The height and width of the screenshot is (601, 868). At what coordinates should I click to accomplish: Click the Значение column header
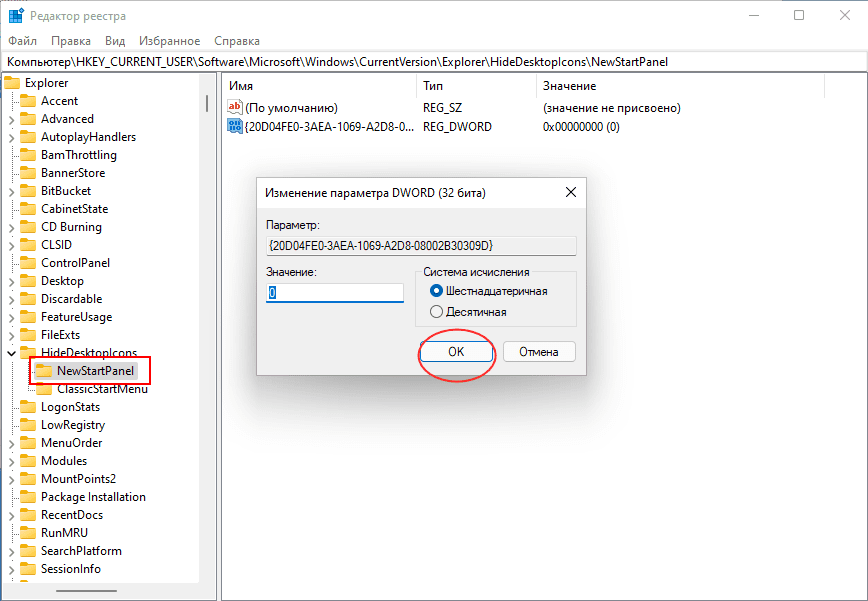[x=680, y=86]
